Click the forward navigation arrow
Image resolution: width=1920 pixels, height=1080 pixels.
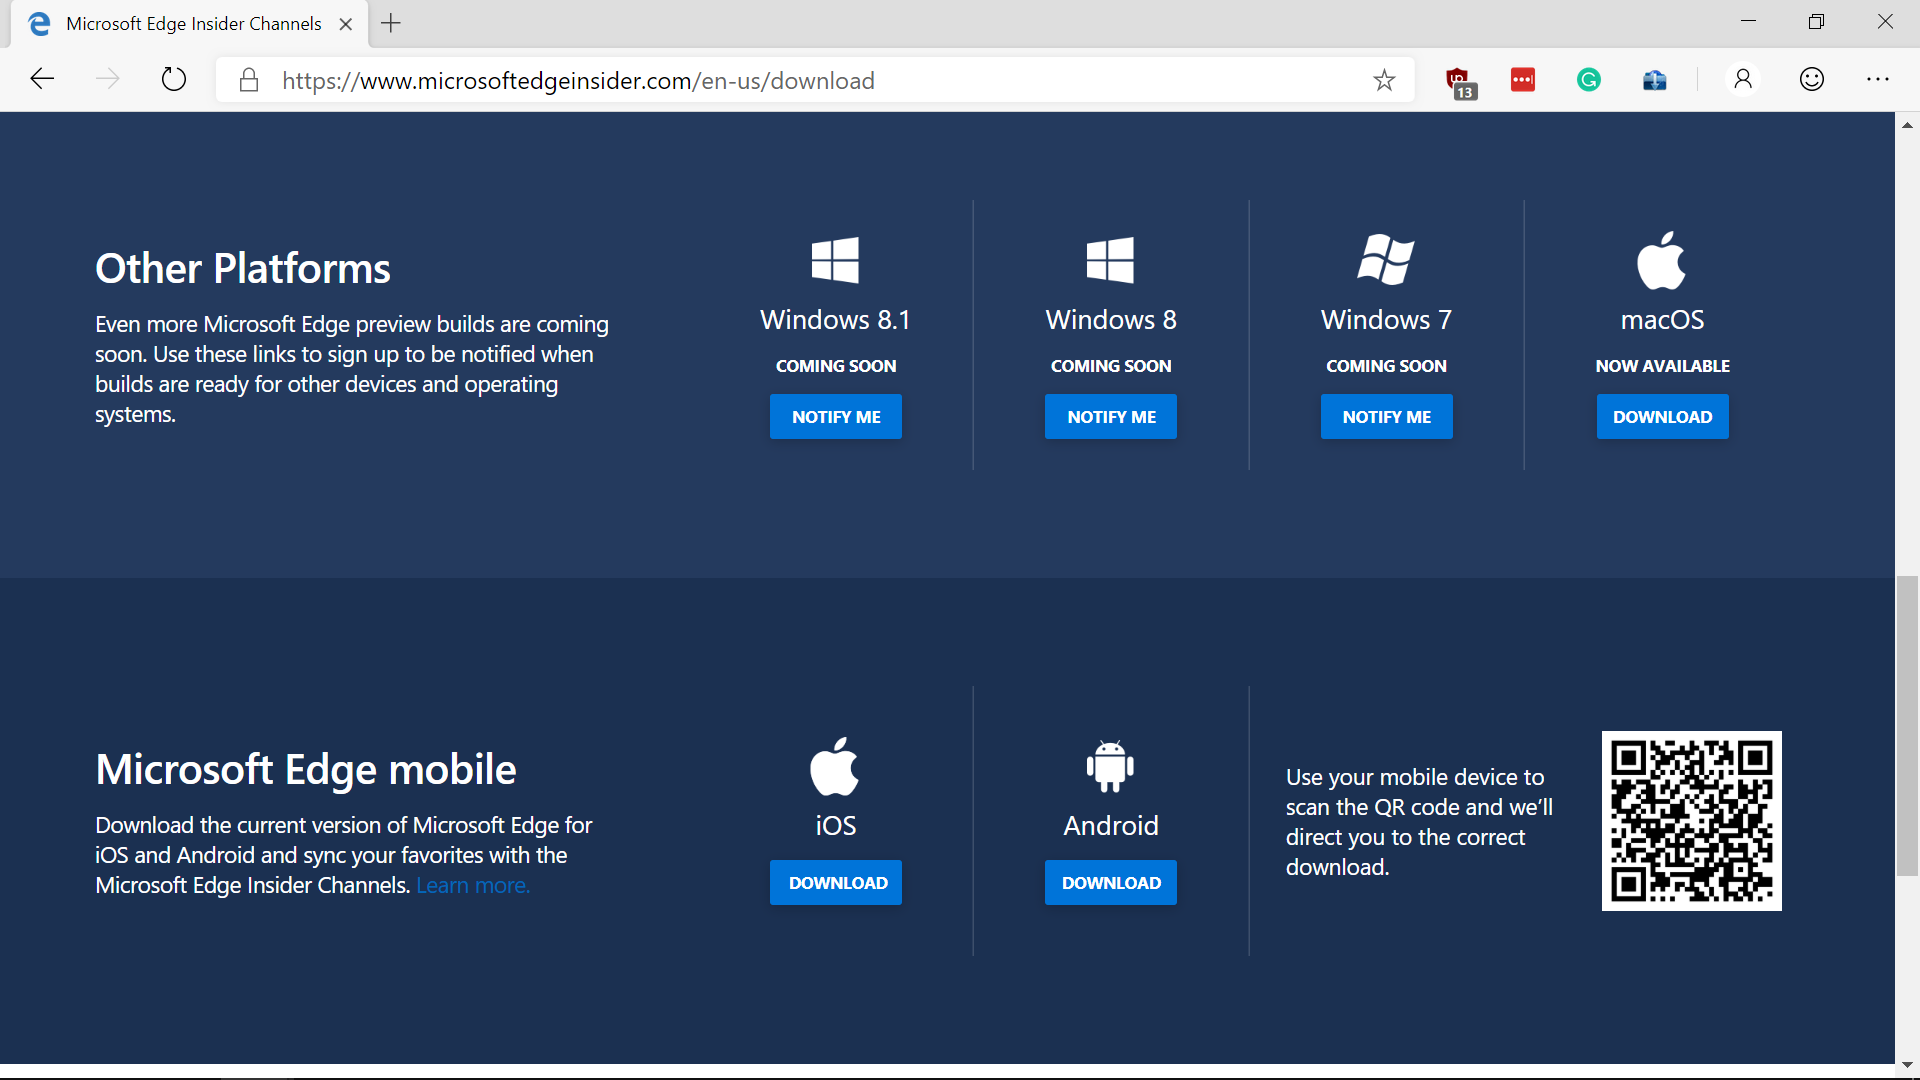click(x=107, y=79)
